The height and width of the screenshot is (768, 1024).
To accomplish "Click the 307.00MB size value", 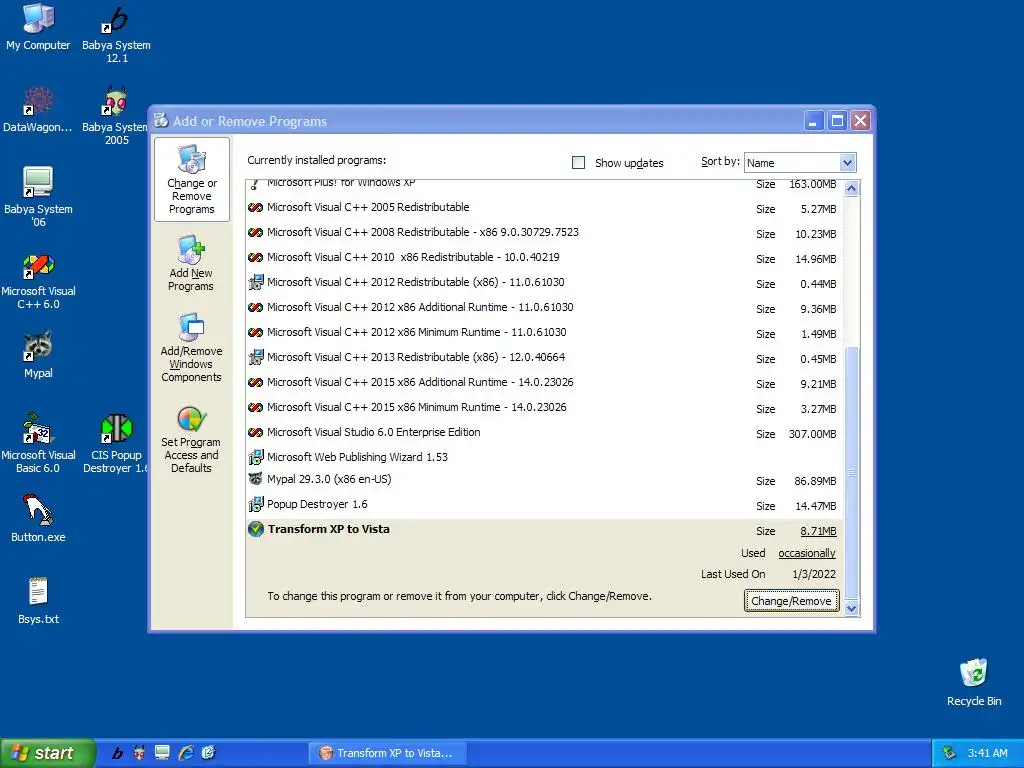I will [x=812, y=434].
